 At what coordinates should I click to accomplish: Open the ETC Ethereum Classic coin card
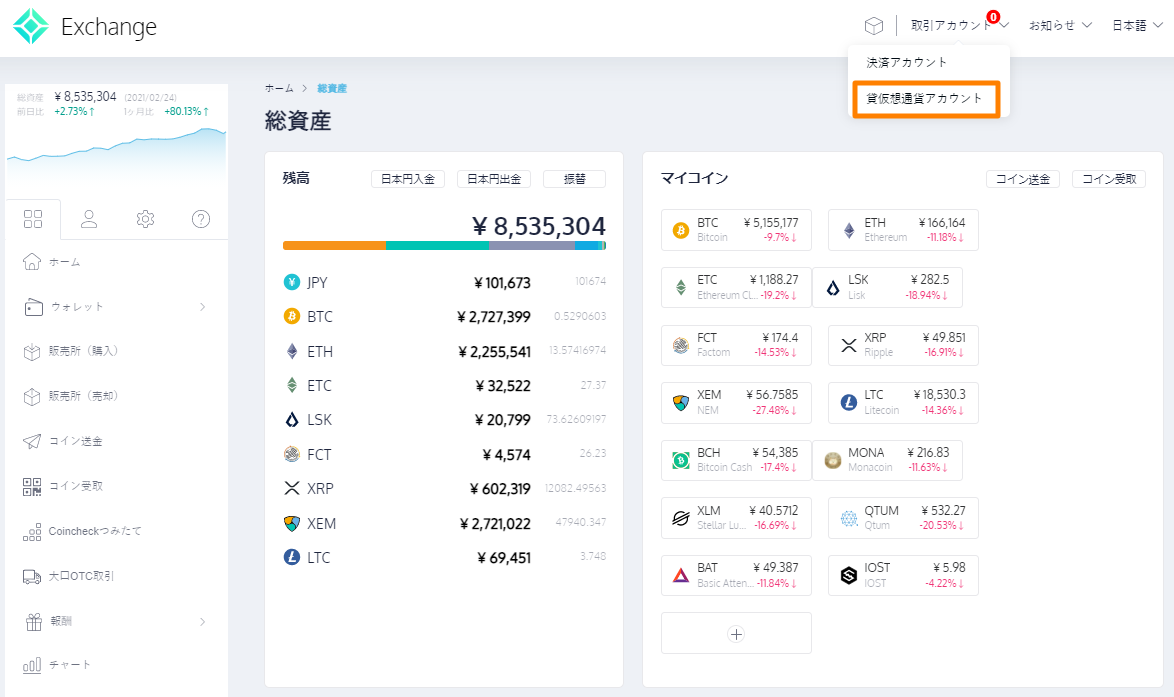736,287
